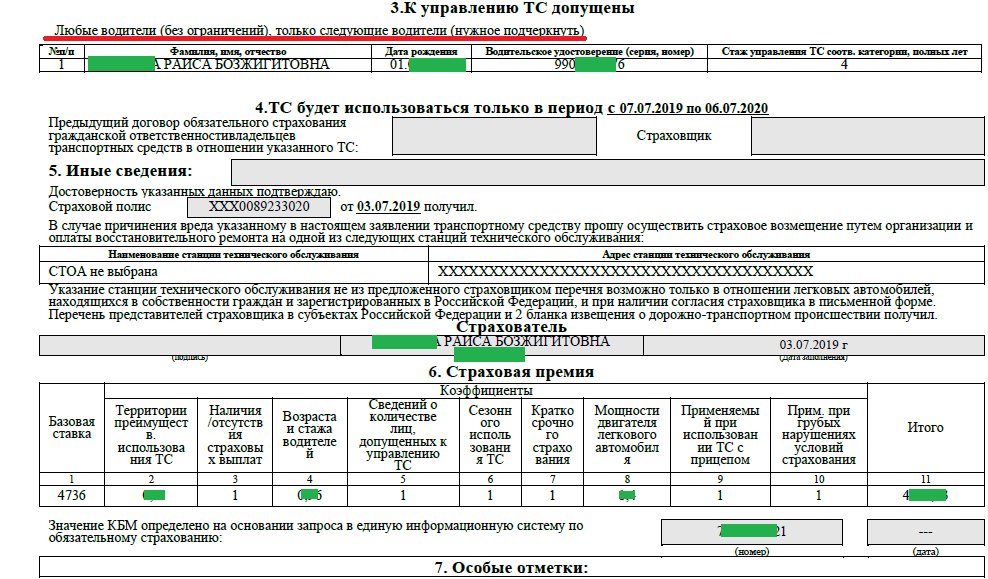Click the heading "3.К управлению ТС допущены"
The width and height of the screenshot is (988, 579).
[512, 8]
